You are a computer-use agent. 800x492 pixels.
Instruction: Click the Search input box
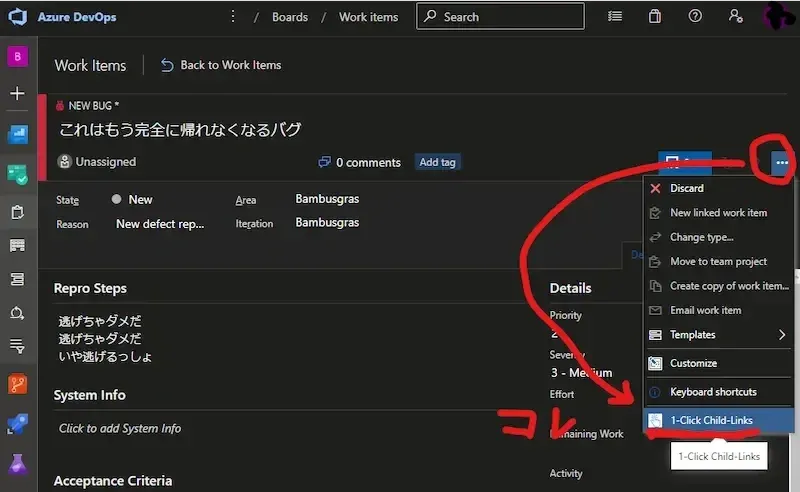(500, 17)
